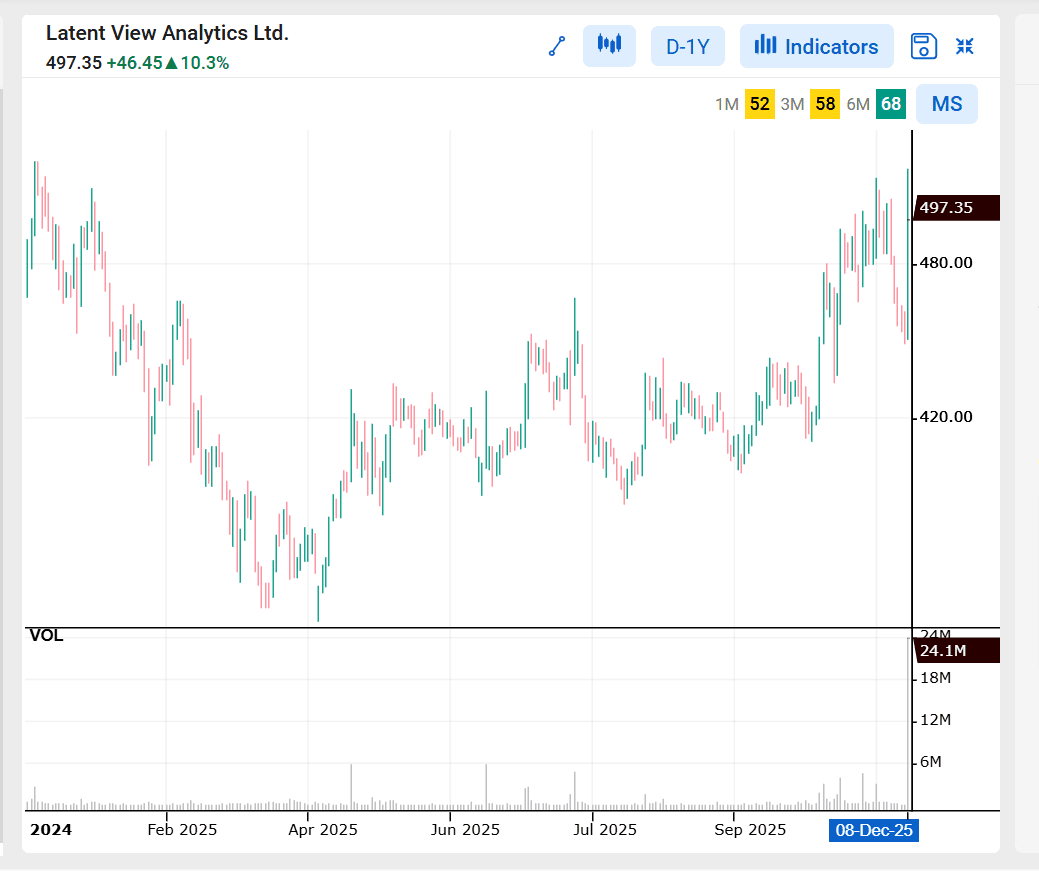Open the Indicators menu

click(816, 46)
